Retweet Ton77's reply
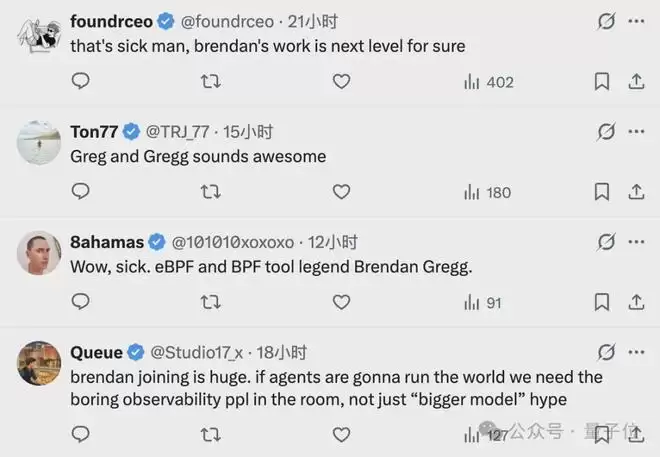The width and height of the screenshot is (660, 457). click(211, 192)
